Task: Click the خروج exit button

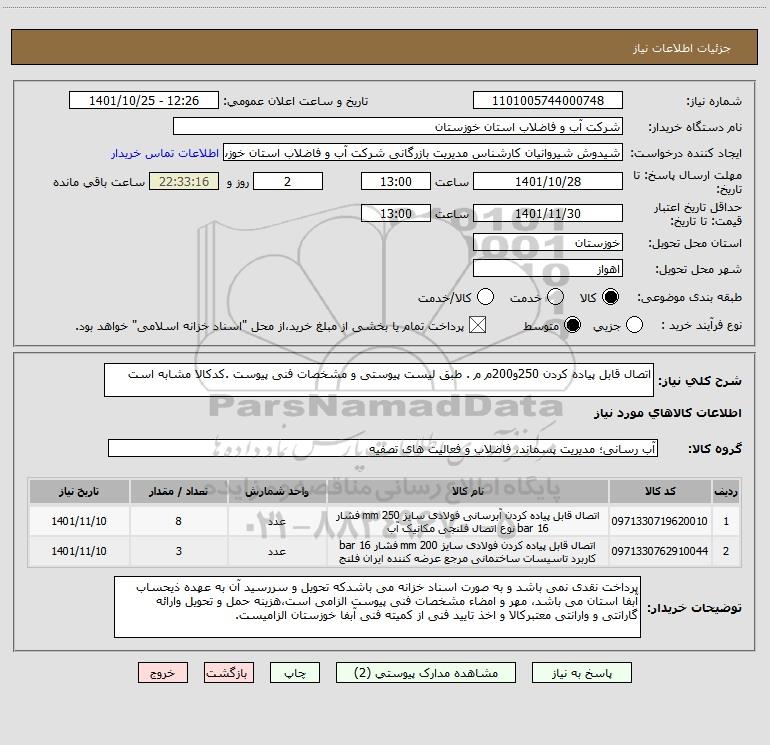Action: [163, 672]
